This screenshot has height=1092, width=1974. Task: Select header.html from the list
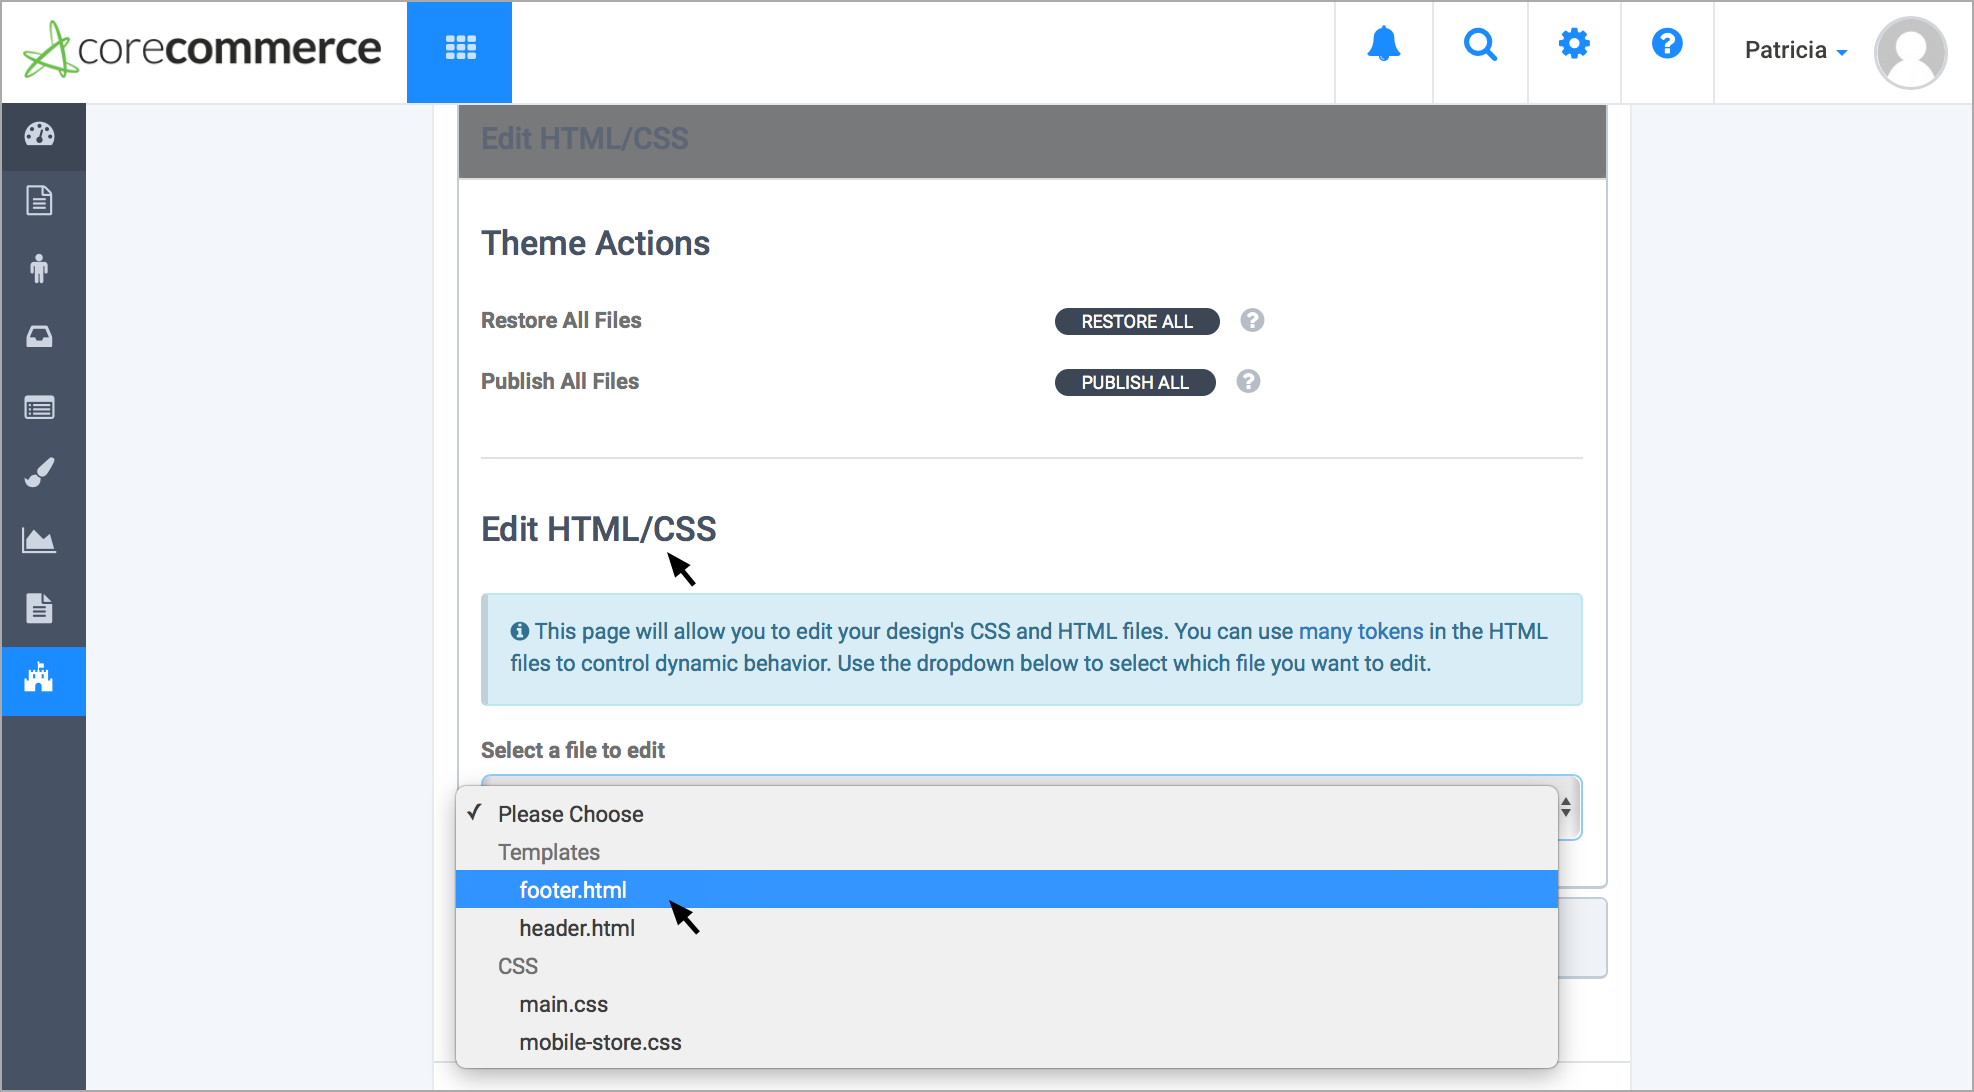pos(1007,928)
